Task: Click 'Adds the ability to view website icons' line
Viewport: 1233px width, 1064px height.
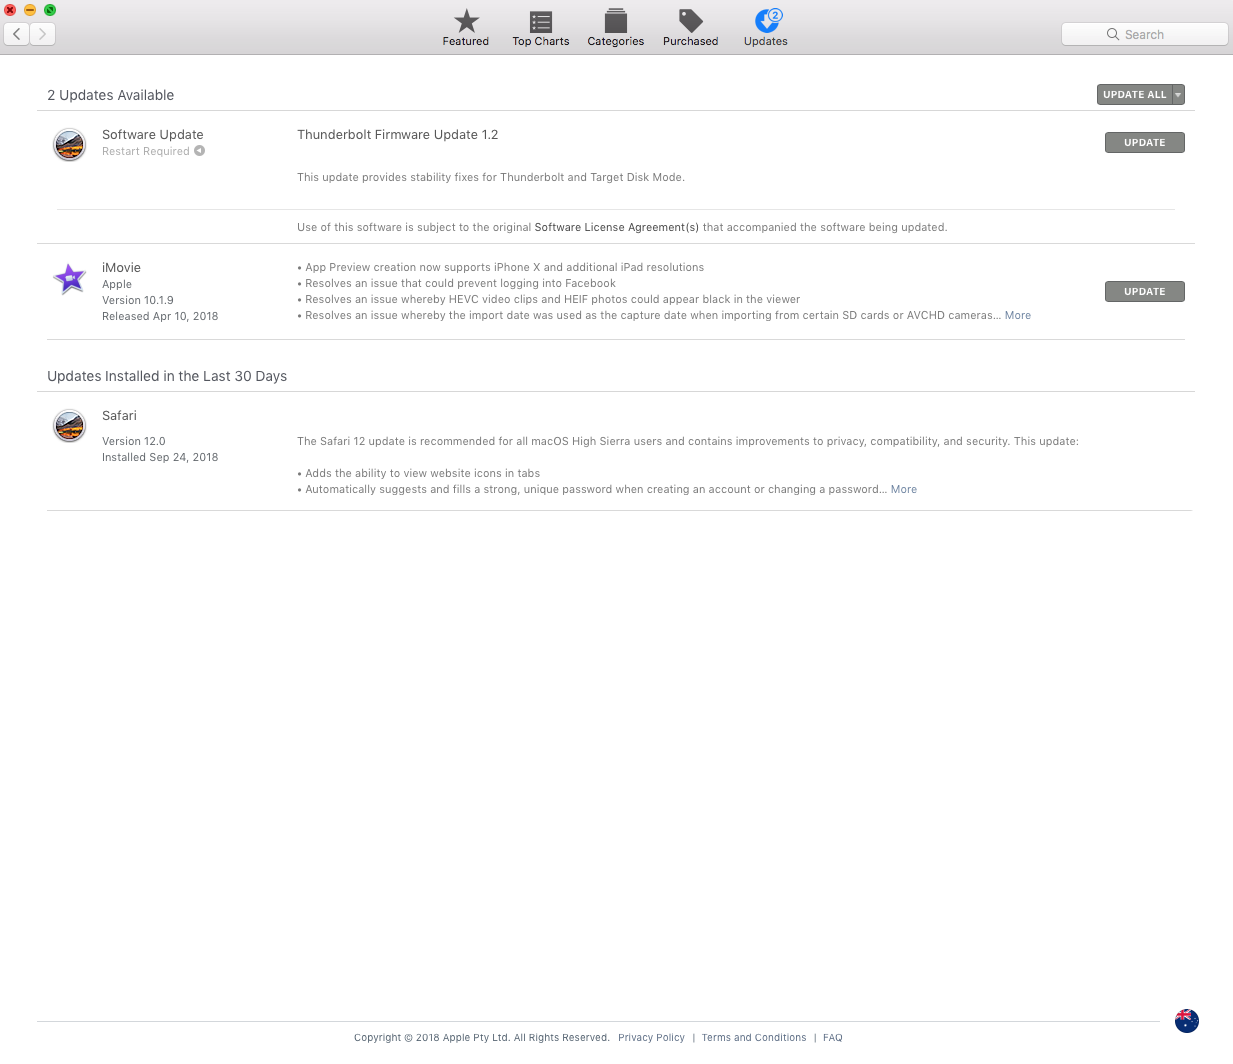Action: [419, 473]
